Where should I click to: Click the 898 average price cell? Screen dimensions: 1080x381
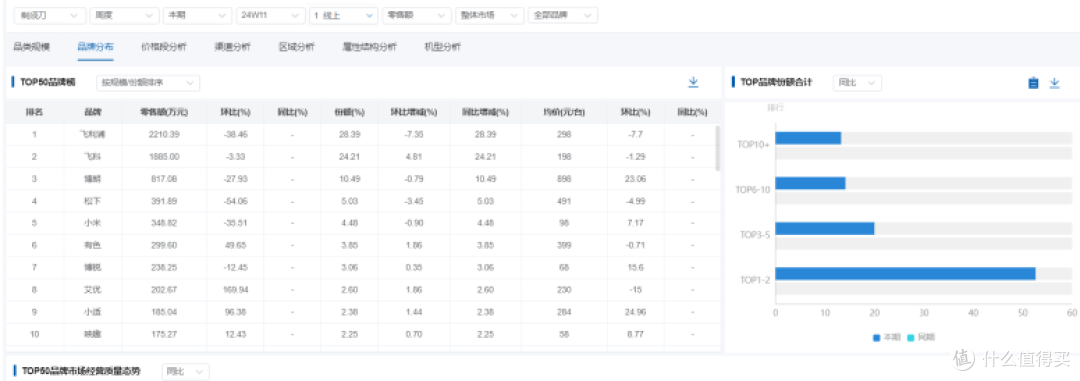[564, 178]
